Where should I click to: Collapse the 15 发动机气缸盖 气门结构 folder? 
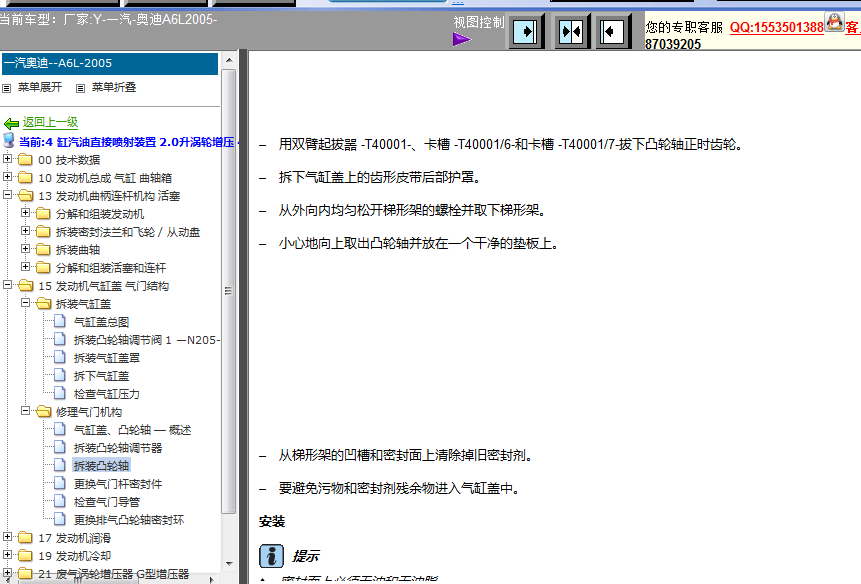pyautogui.click(x=8, y=284)
